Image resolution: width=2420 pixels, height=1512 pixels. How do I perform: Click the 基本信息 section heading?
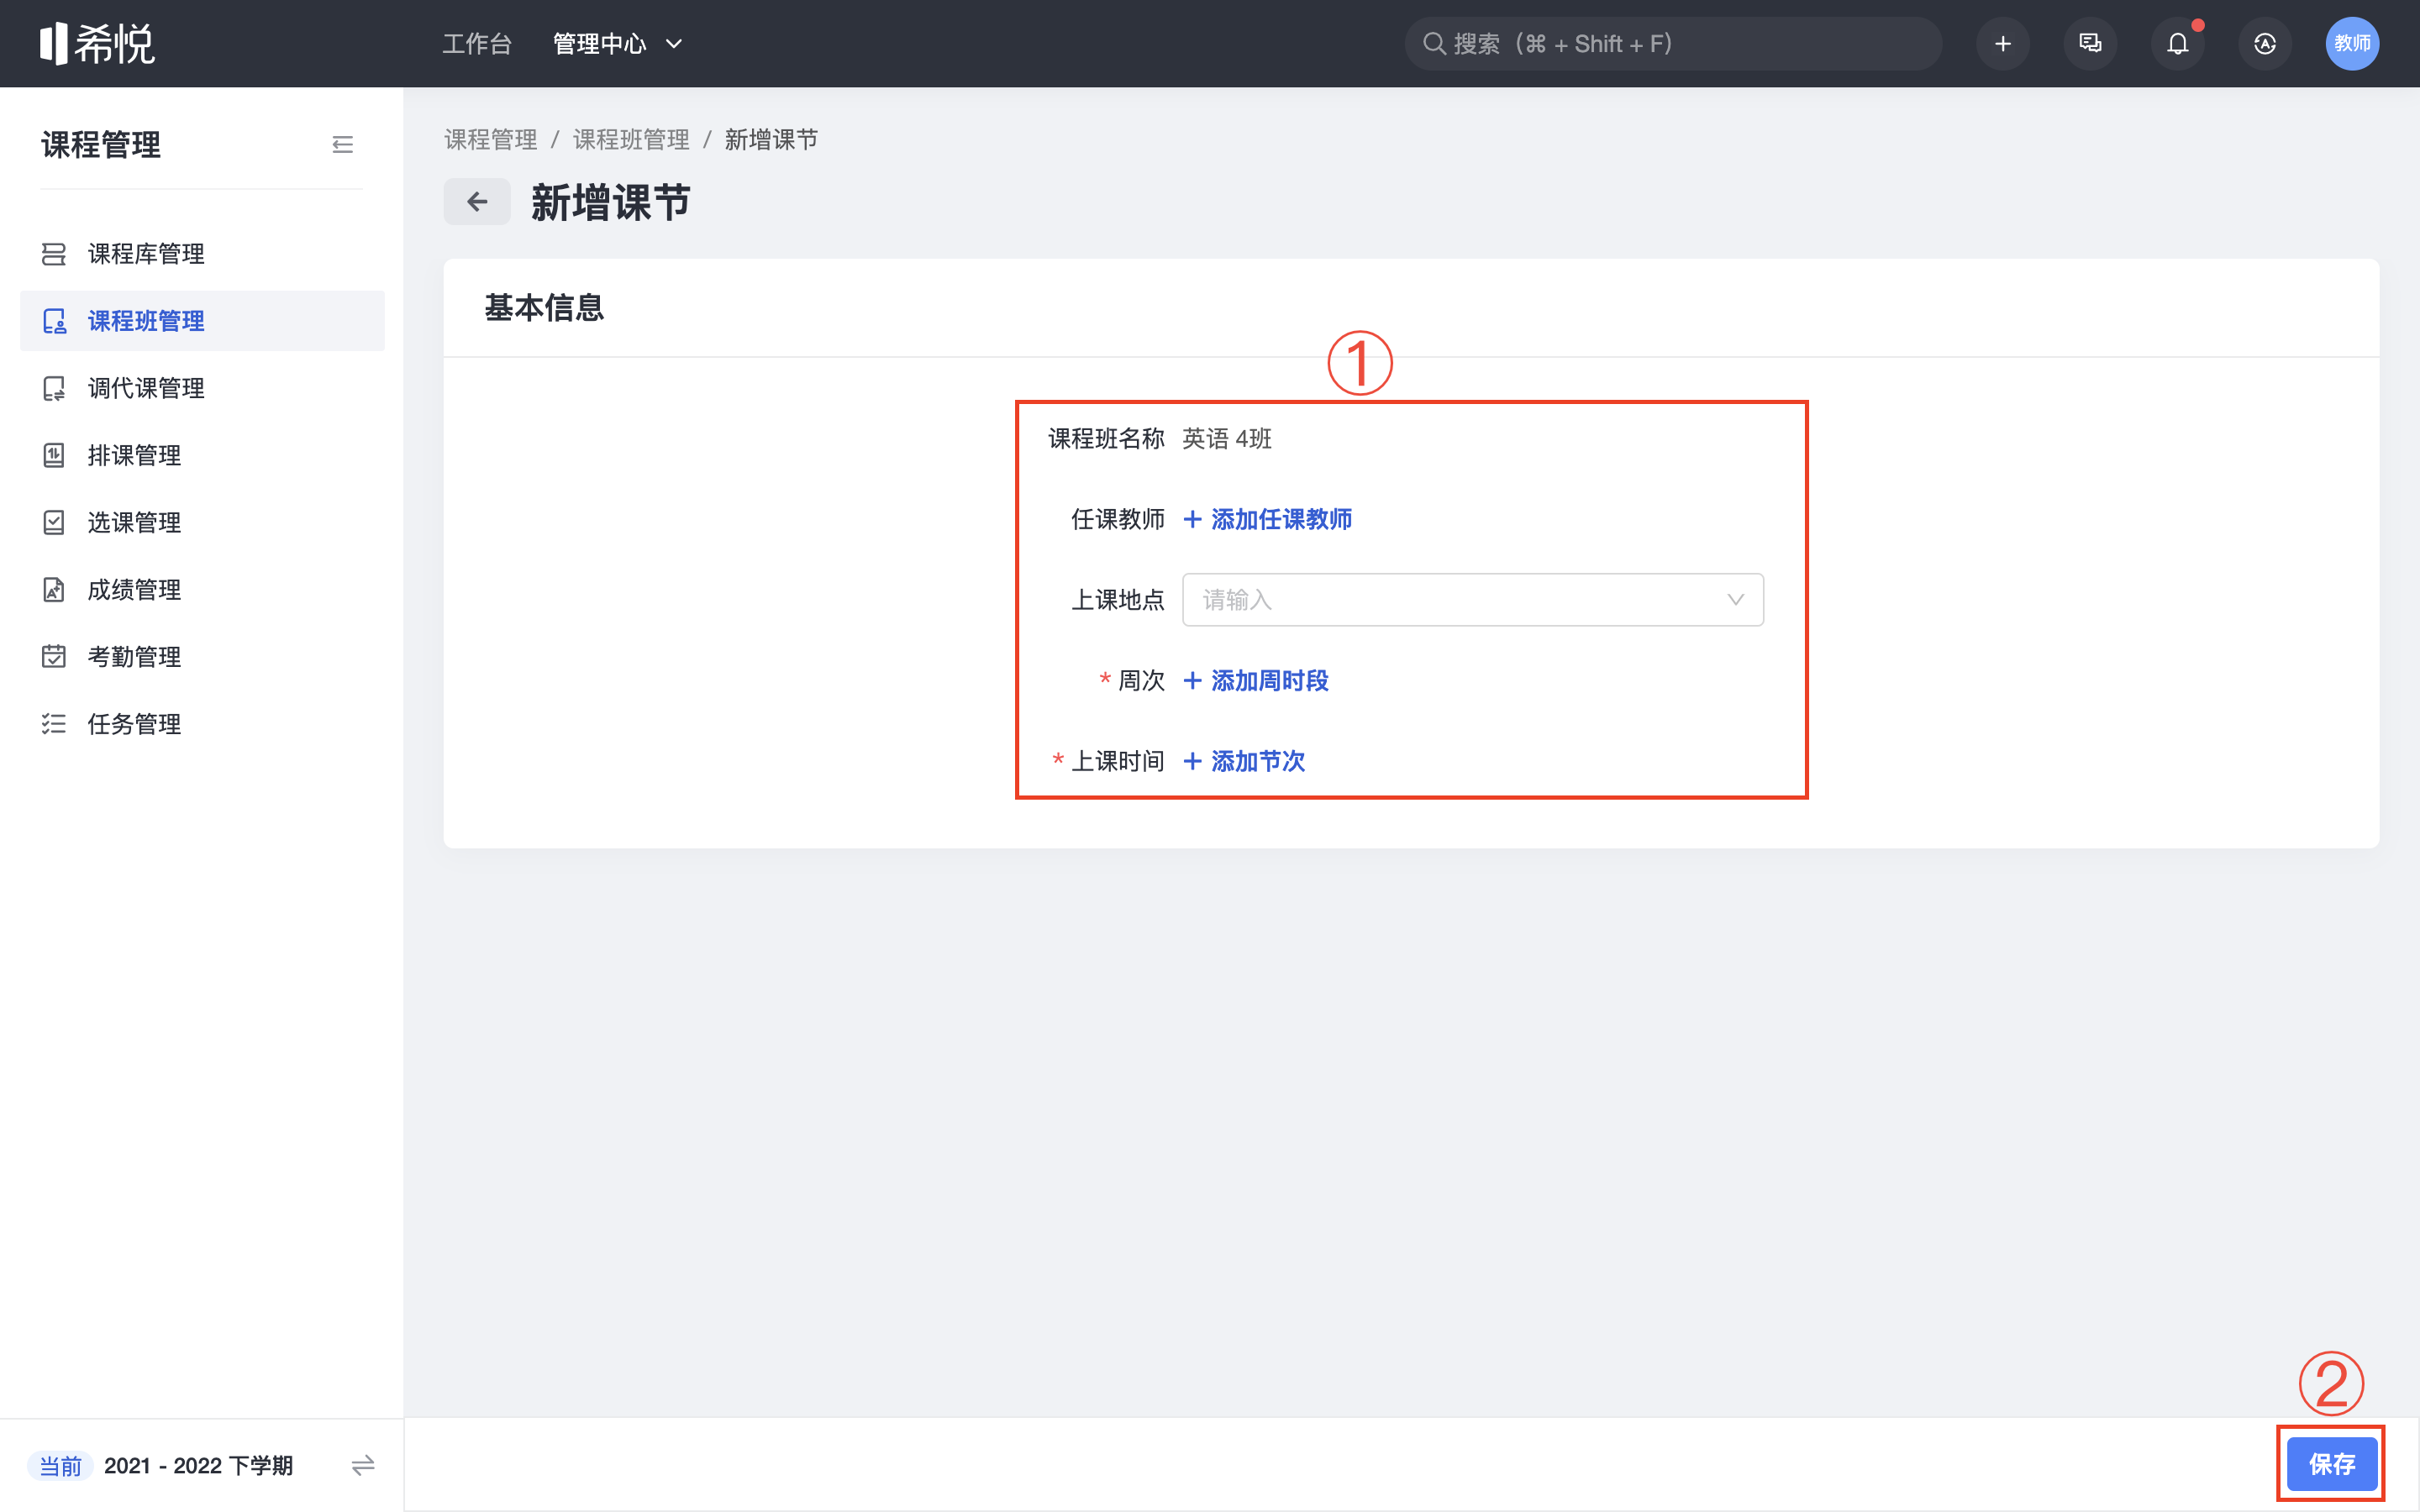point(544,308)
